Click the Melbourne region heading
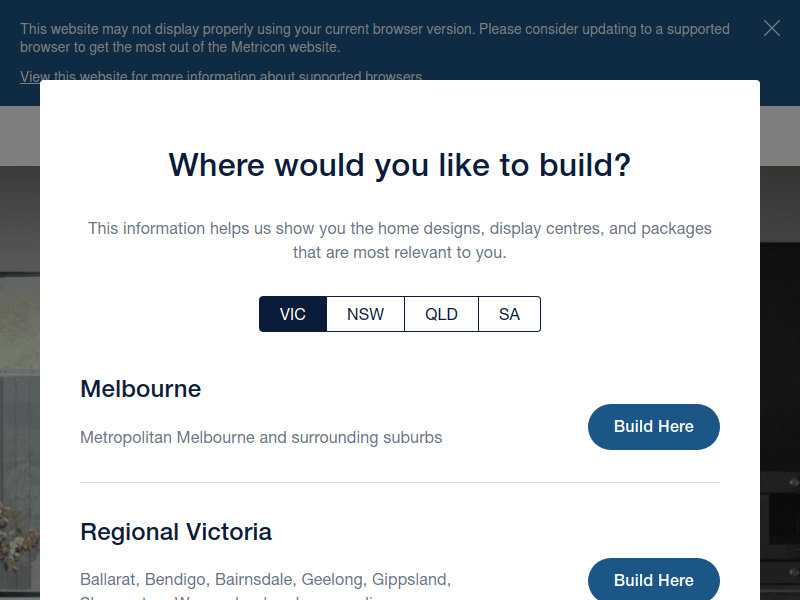Image resolution: width=800 pixels, height=600 pixels. coord(140,389)
